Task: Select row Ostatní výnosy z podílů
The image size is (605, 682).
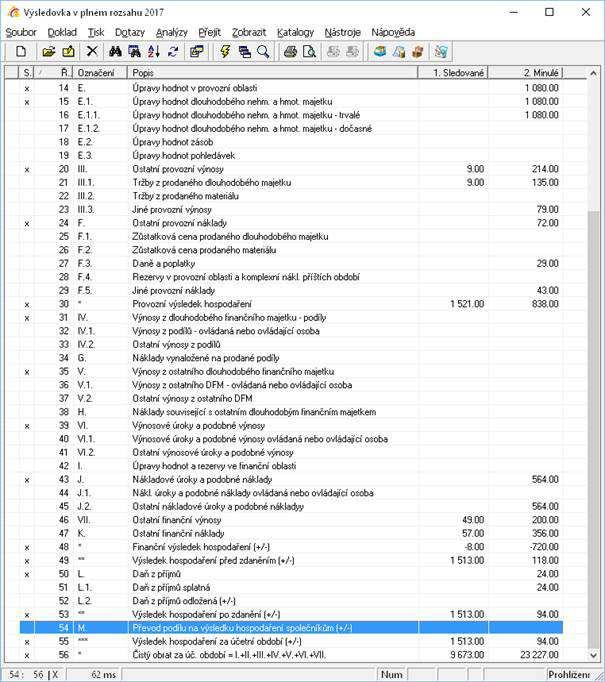Action: pos(291,344)
